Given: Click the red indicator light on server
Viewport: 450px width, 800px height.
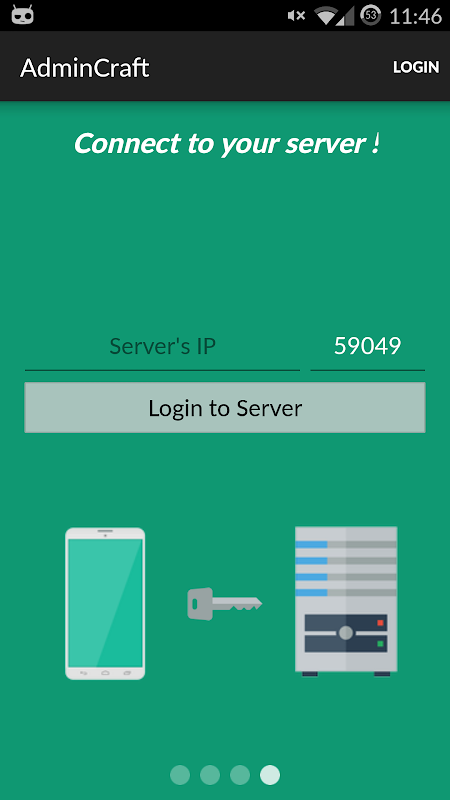Looking at the screenshot, I should [x=380, y=622].
